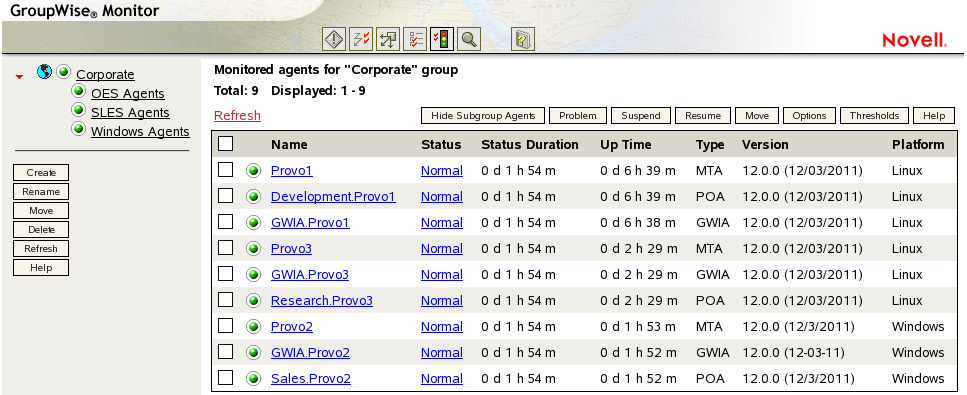Viewport: 967px width, 395px height.
Task: Click the sidebar Move button
Action: [x=41, y=211]
